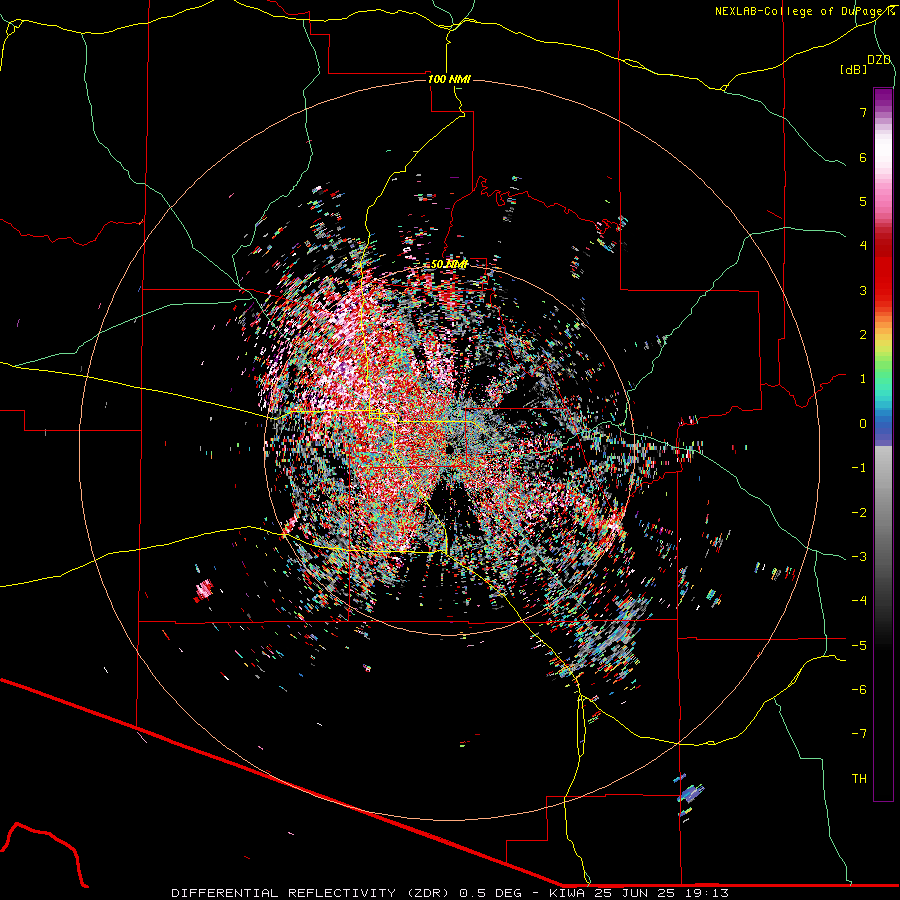Select the -5 value on the dB scale
The width and height of the screenshot is (900, 900).
tap(859, 645)
